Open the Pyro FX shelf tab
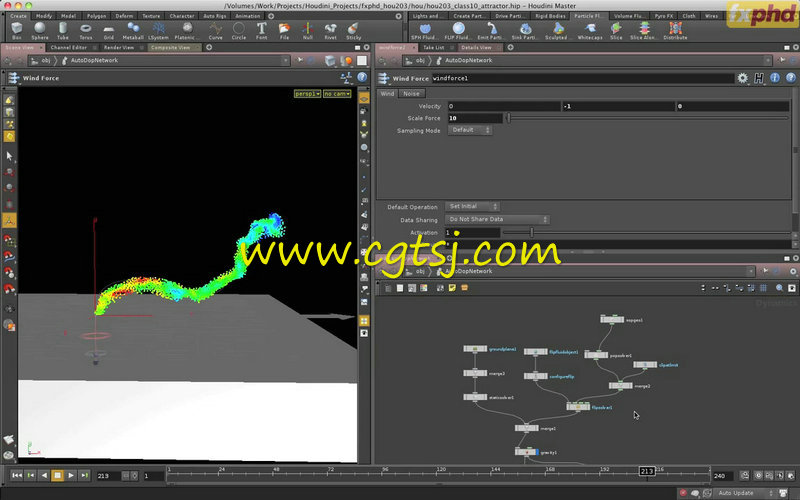 (663, 16)
